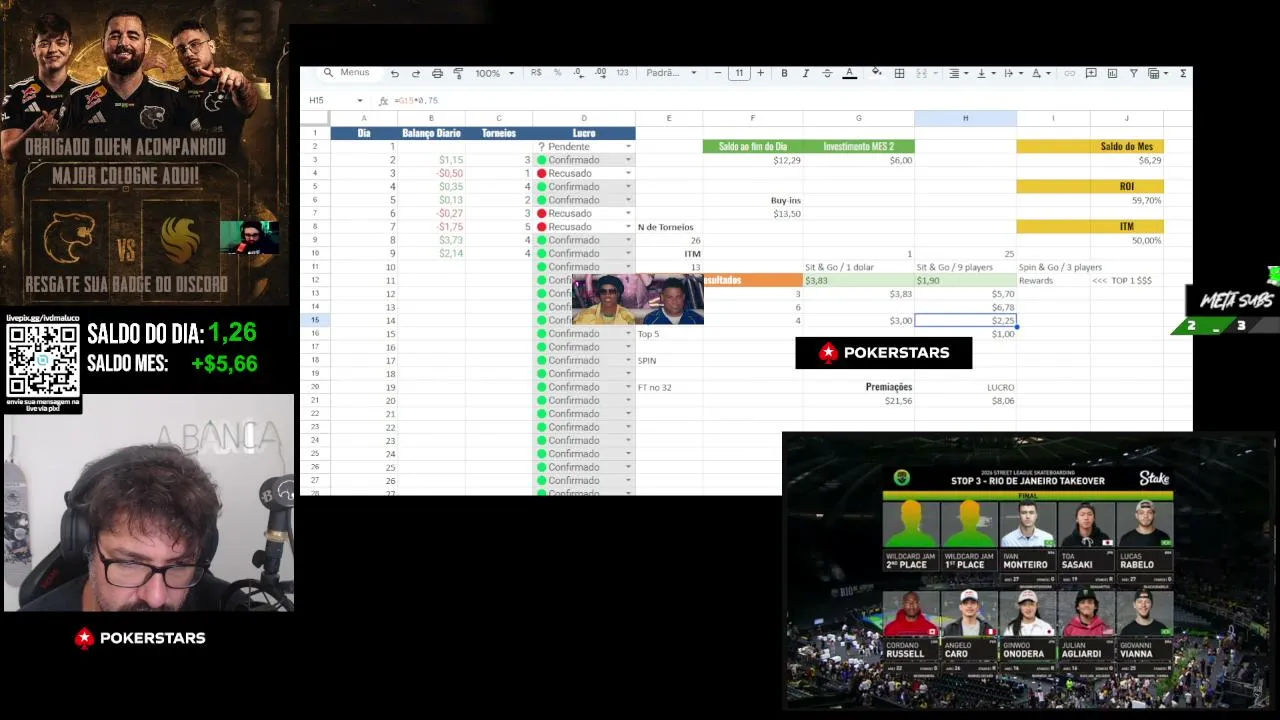
Task: Click the font size field showing 11
Action: pyautogui.click(x=739, y=73)
